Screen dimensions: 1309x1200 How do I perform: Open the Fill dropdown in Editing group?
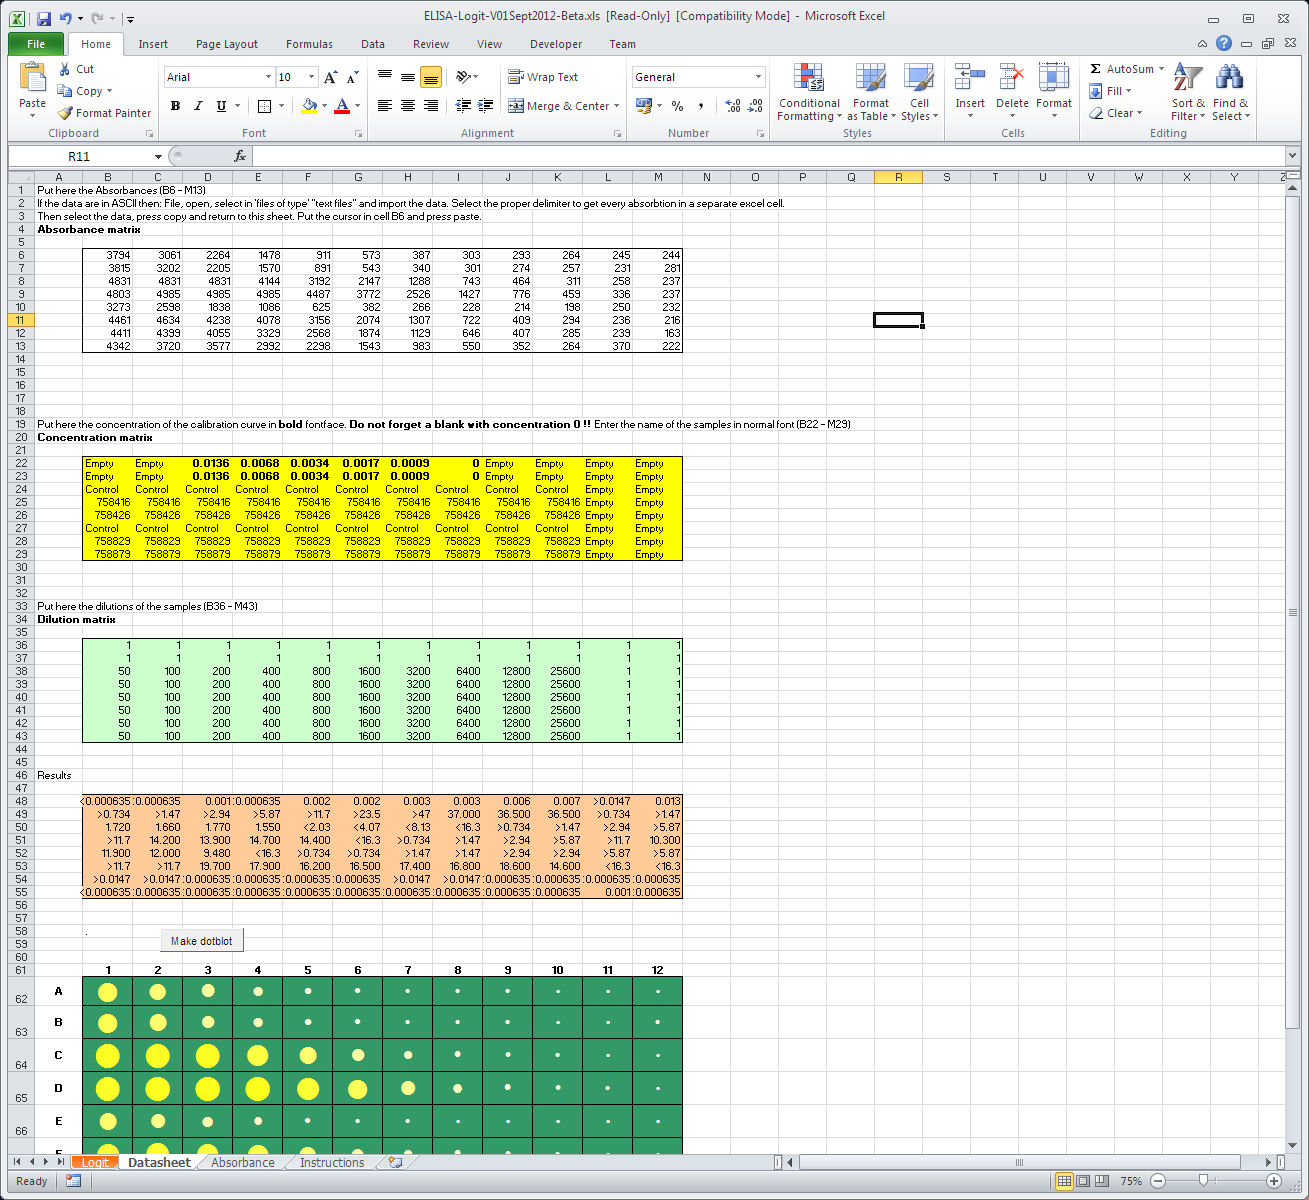(x=1110, y=91)
